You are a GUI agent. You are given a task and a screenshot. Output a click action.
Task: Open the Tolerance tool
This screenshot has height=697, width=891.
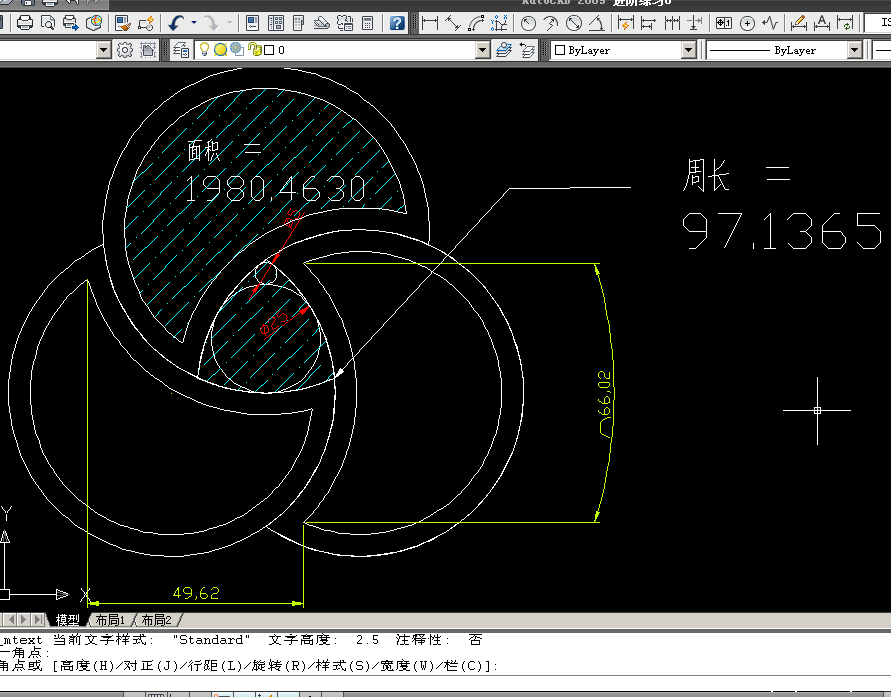pos(723,23)
